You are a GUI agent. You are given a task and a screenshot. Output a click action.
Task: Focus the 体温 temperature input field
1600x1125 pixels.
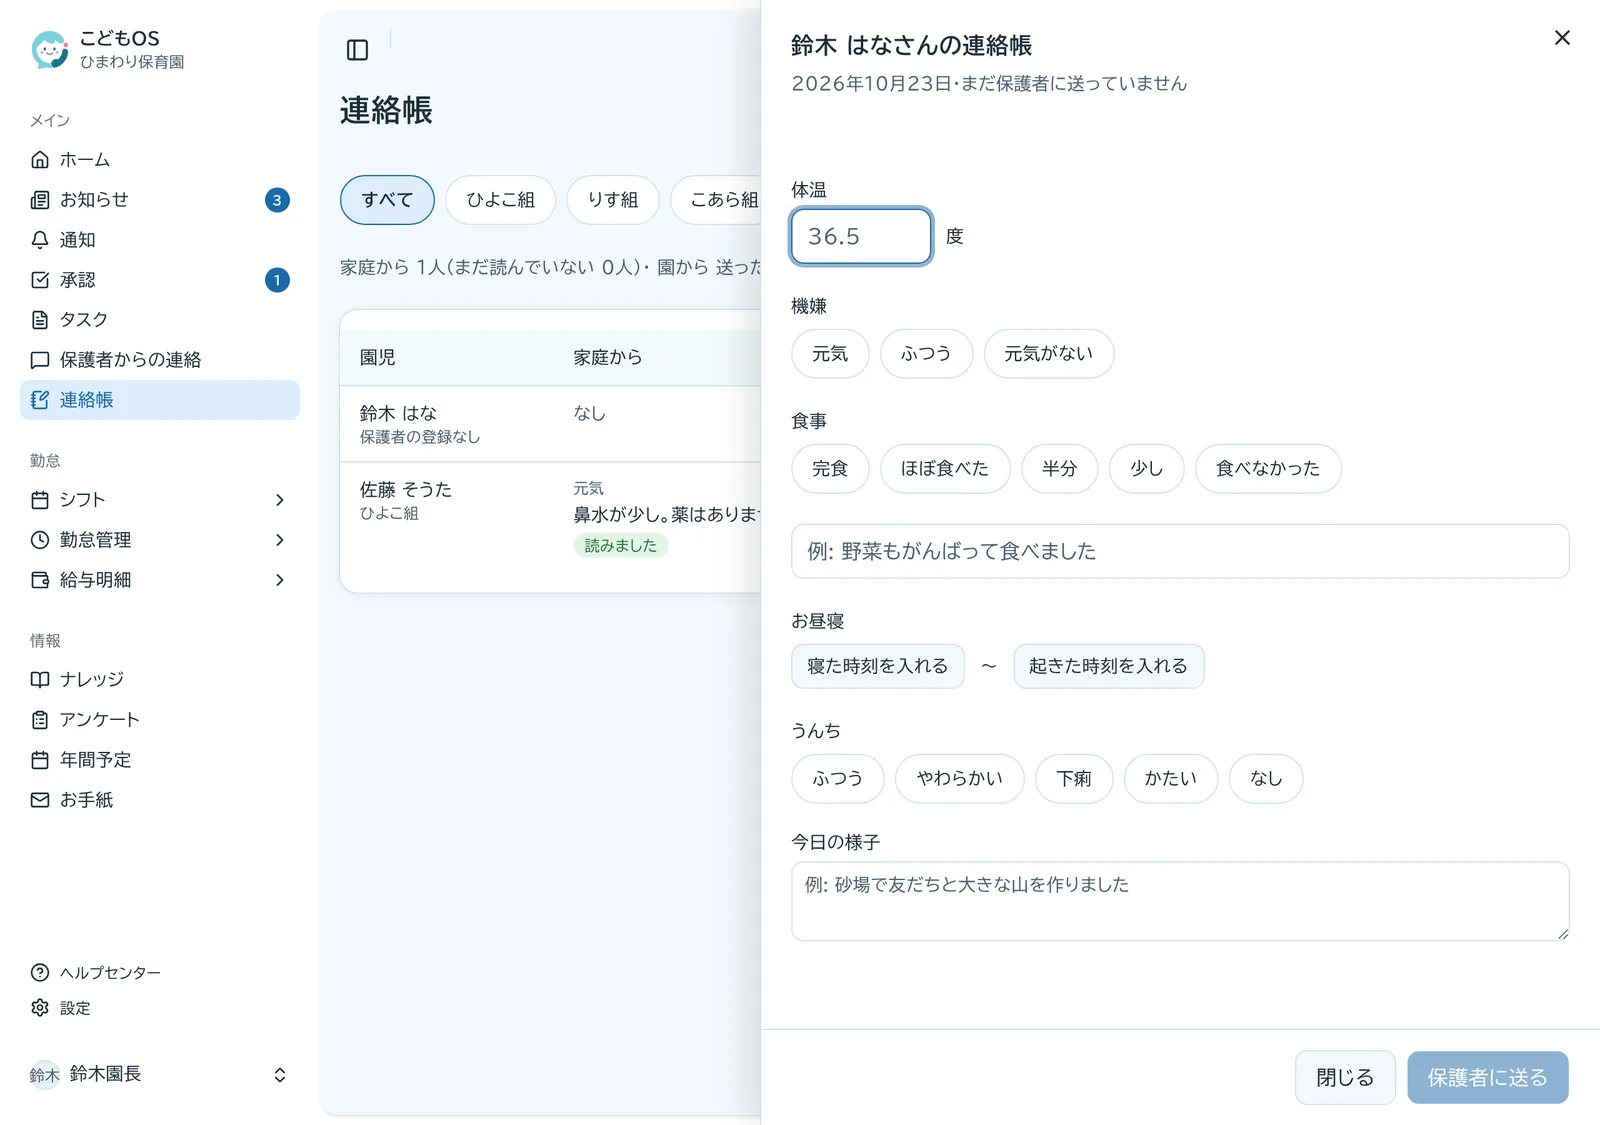(861, 236)
